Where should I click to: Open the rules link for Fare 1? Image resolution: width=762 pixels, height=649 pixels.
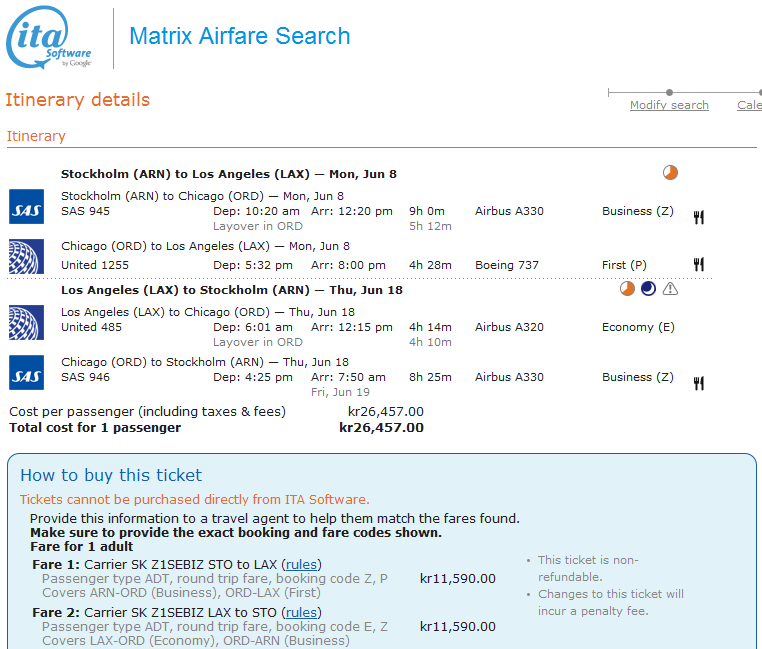(x=301, y=565)
